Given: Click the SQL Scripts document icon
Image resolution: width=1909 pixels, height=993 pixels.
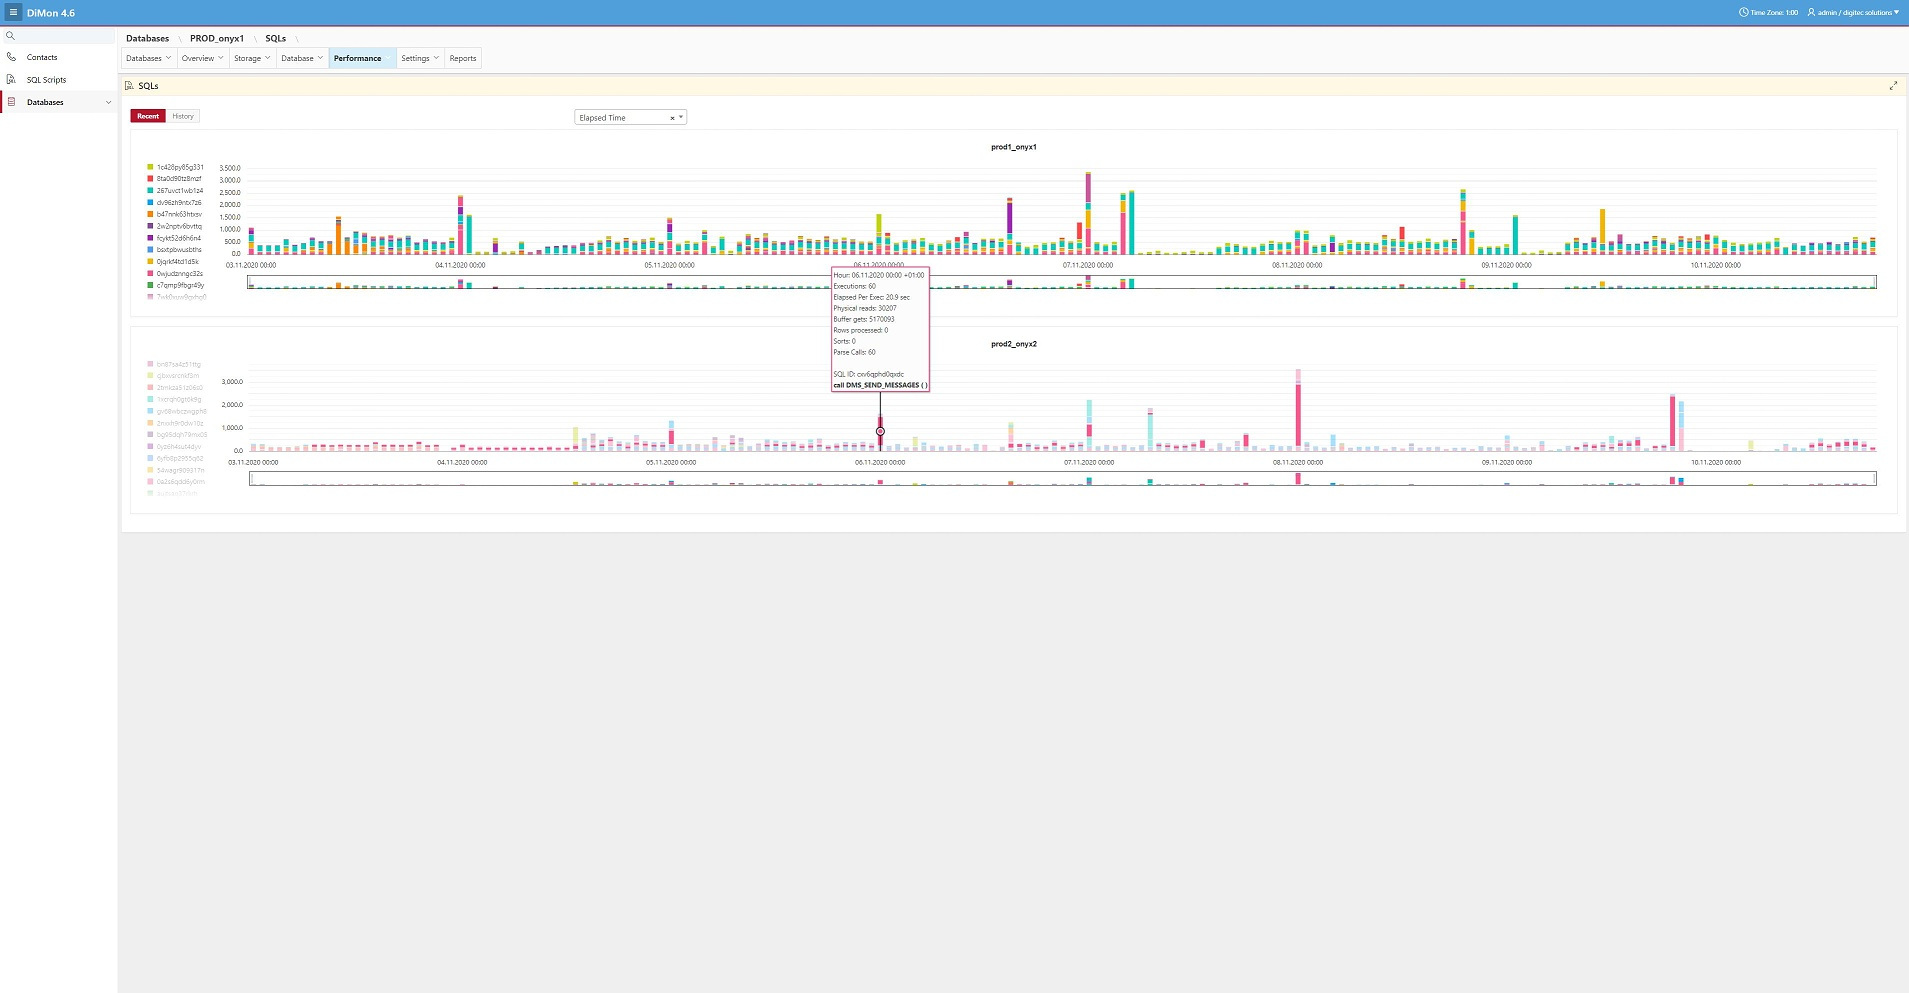Looking at the screenshot, I should click(x=11, y=80).
